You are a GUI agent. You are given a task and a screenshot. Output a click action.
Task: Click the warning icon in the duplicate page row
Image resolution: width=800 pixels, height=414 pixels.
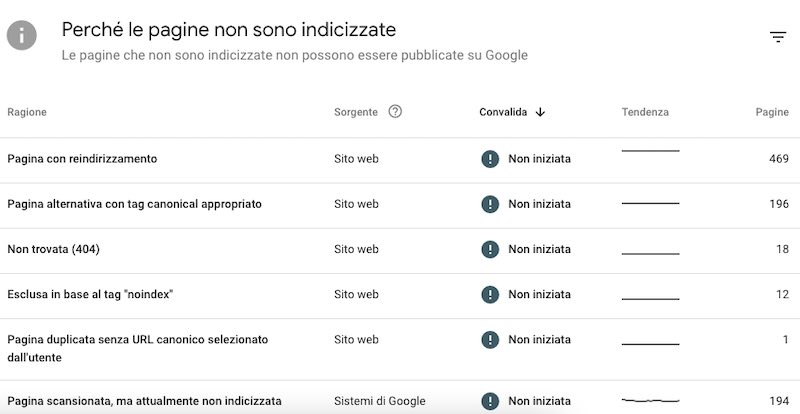[490, 340]
